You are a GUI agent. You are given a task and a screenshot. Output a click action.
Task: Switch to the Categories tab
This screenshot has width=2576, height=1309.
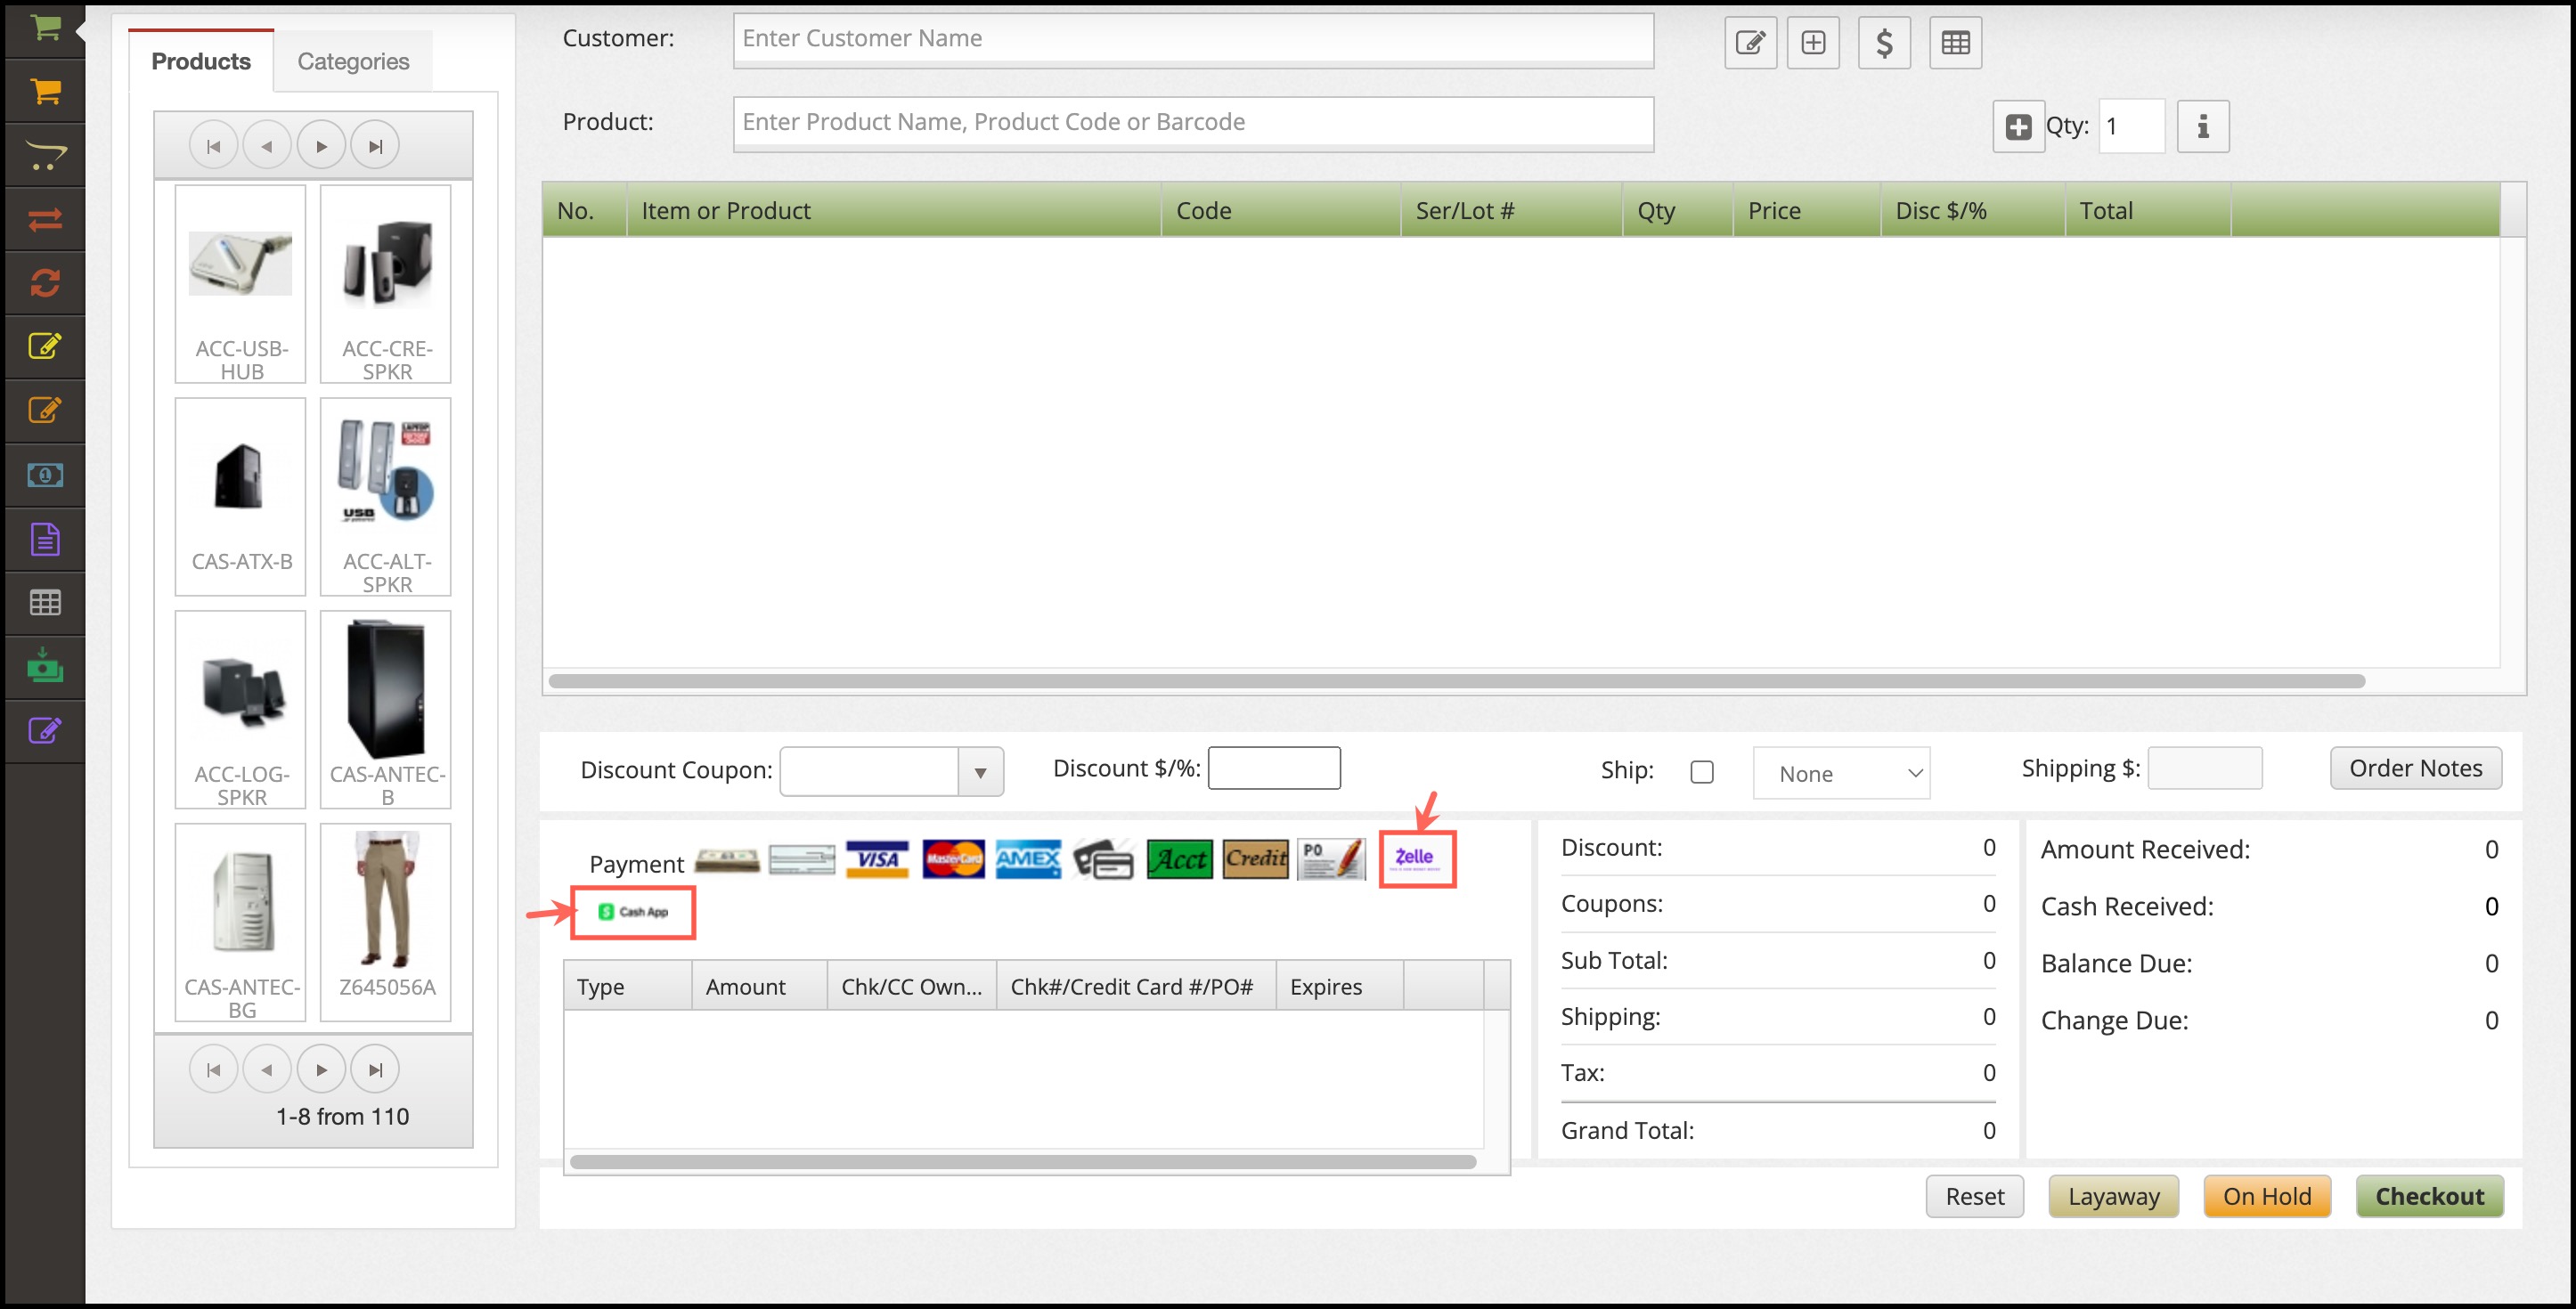coord(353,62)
